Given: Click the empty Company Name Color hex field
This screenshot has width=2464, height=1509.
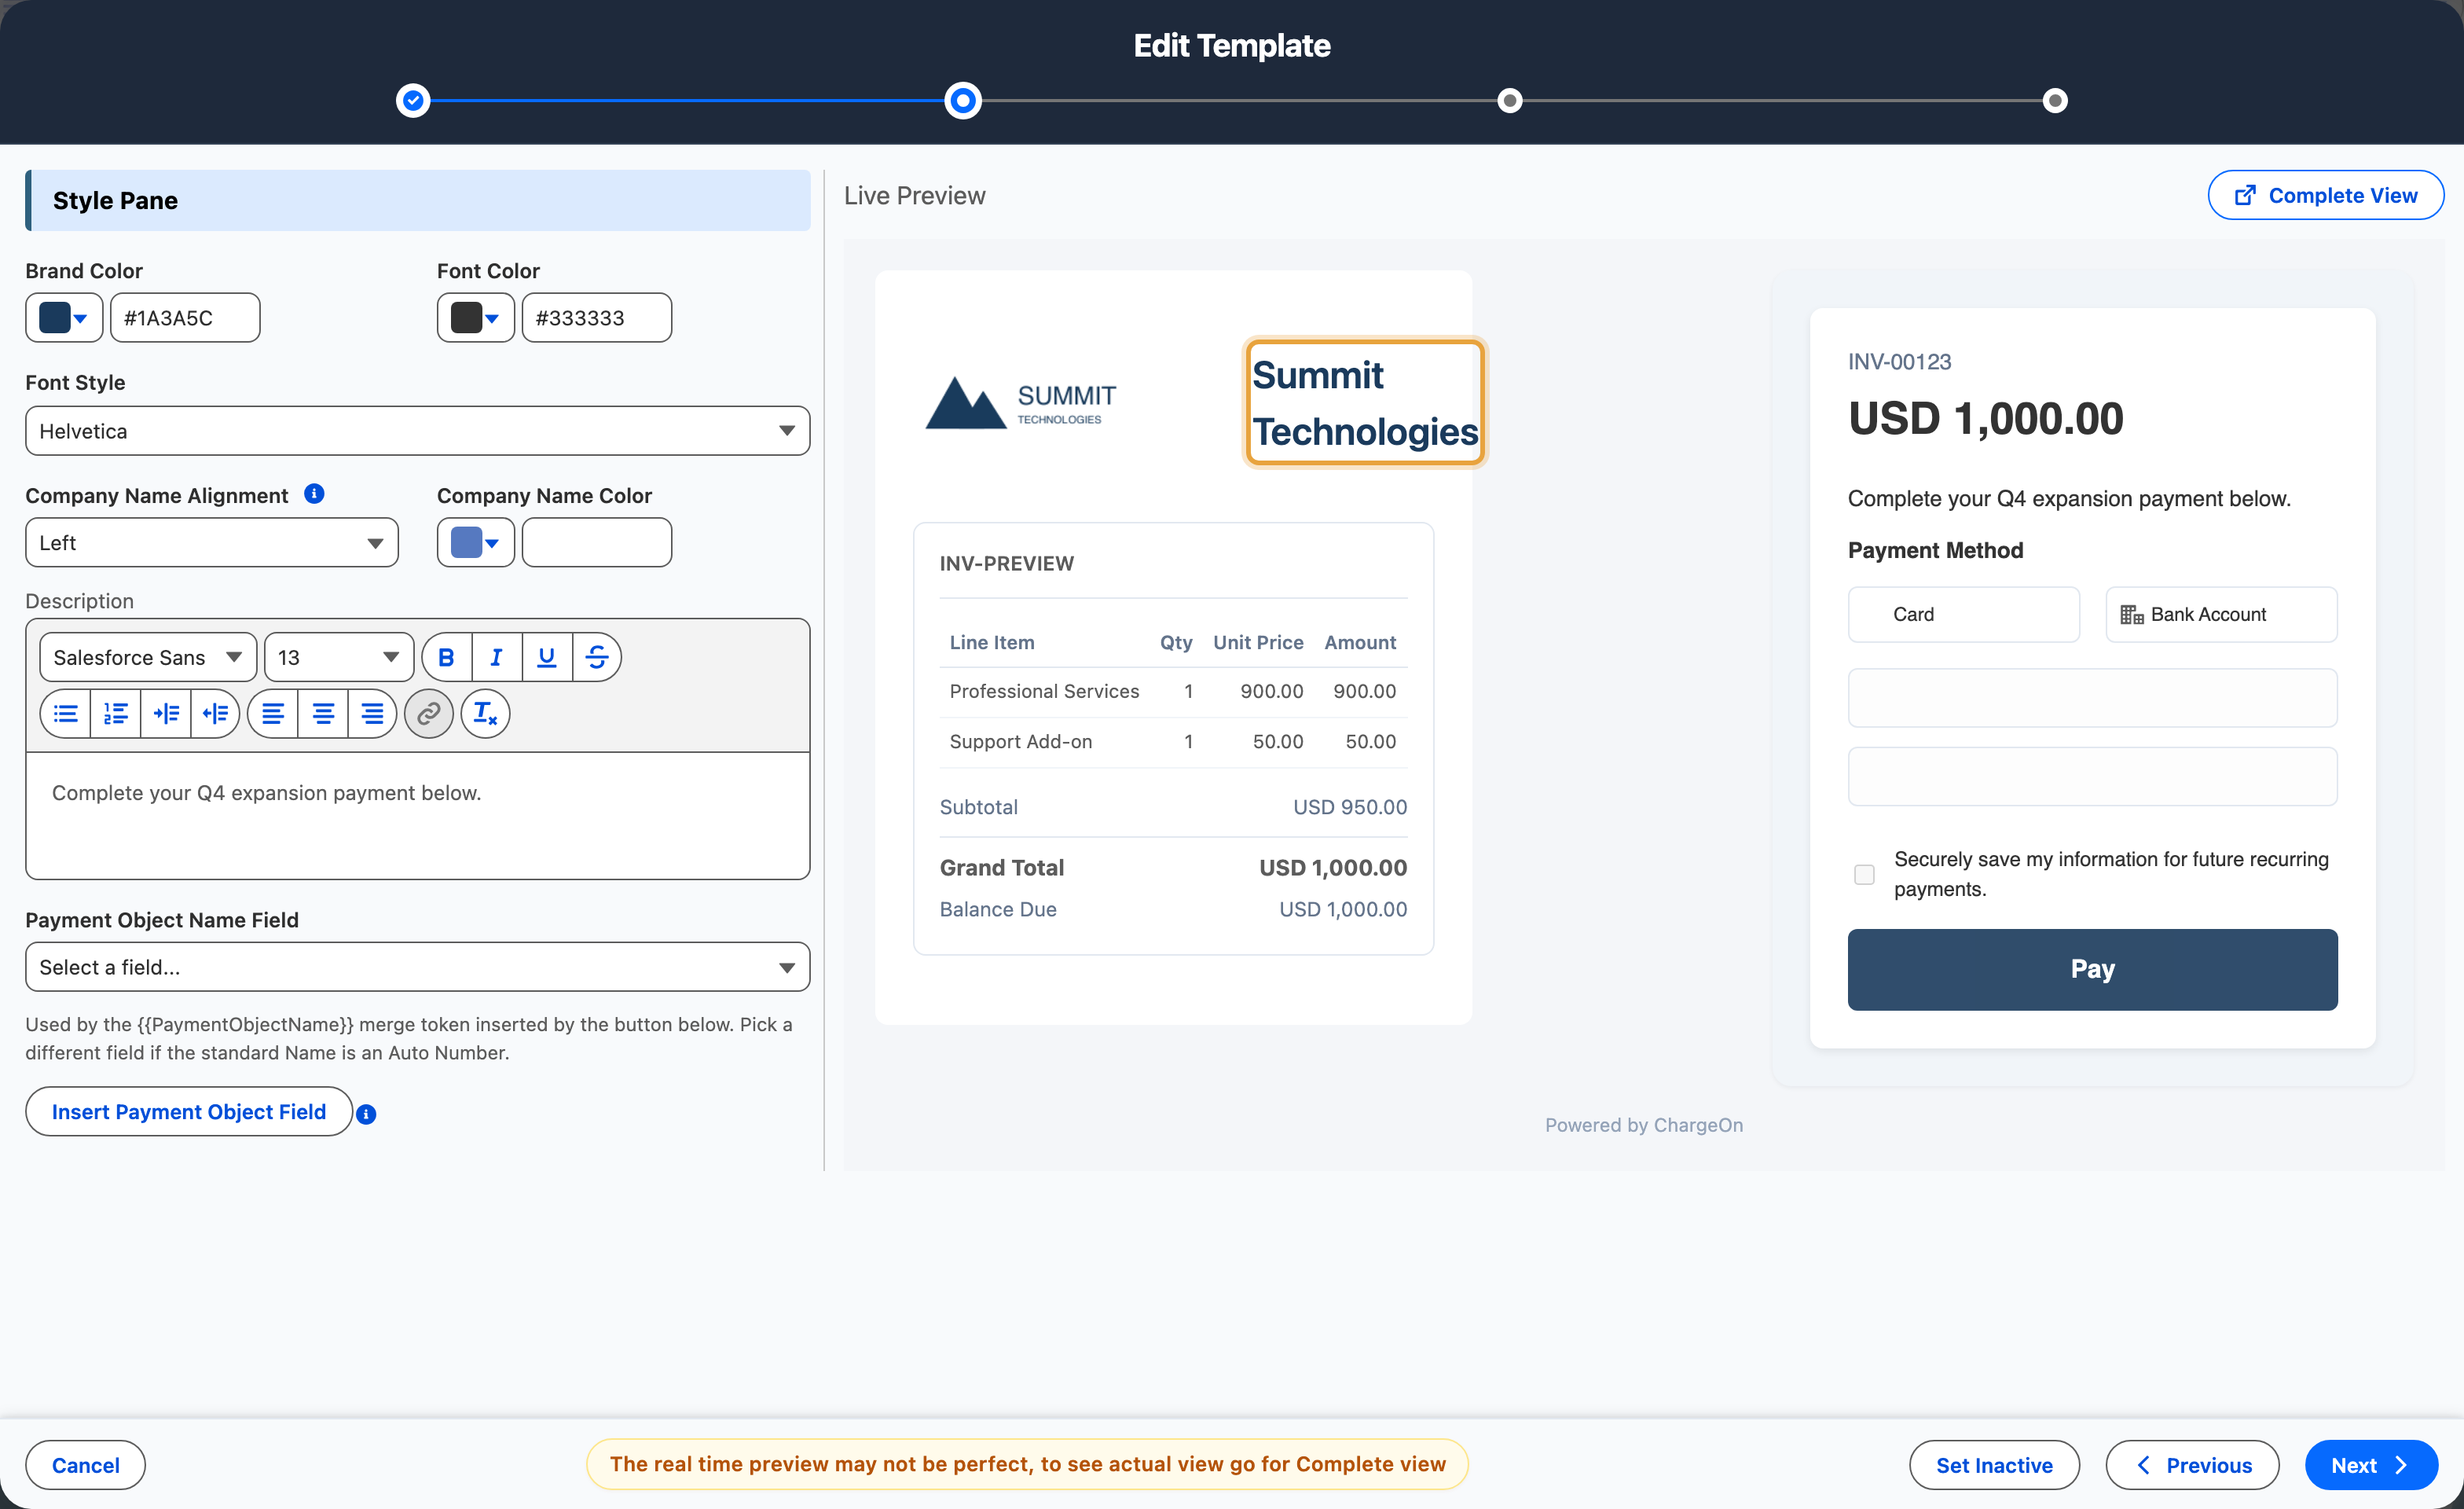Looking at the screenshot, I should point(597,543).
